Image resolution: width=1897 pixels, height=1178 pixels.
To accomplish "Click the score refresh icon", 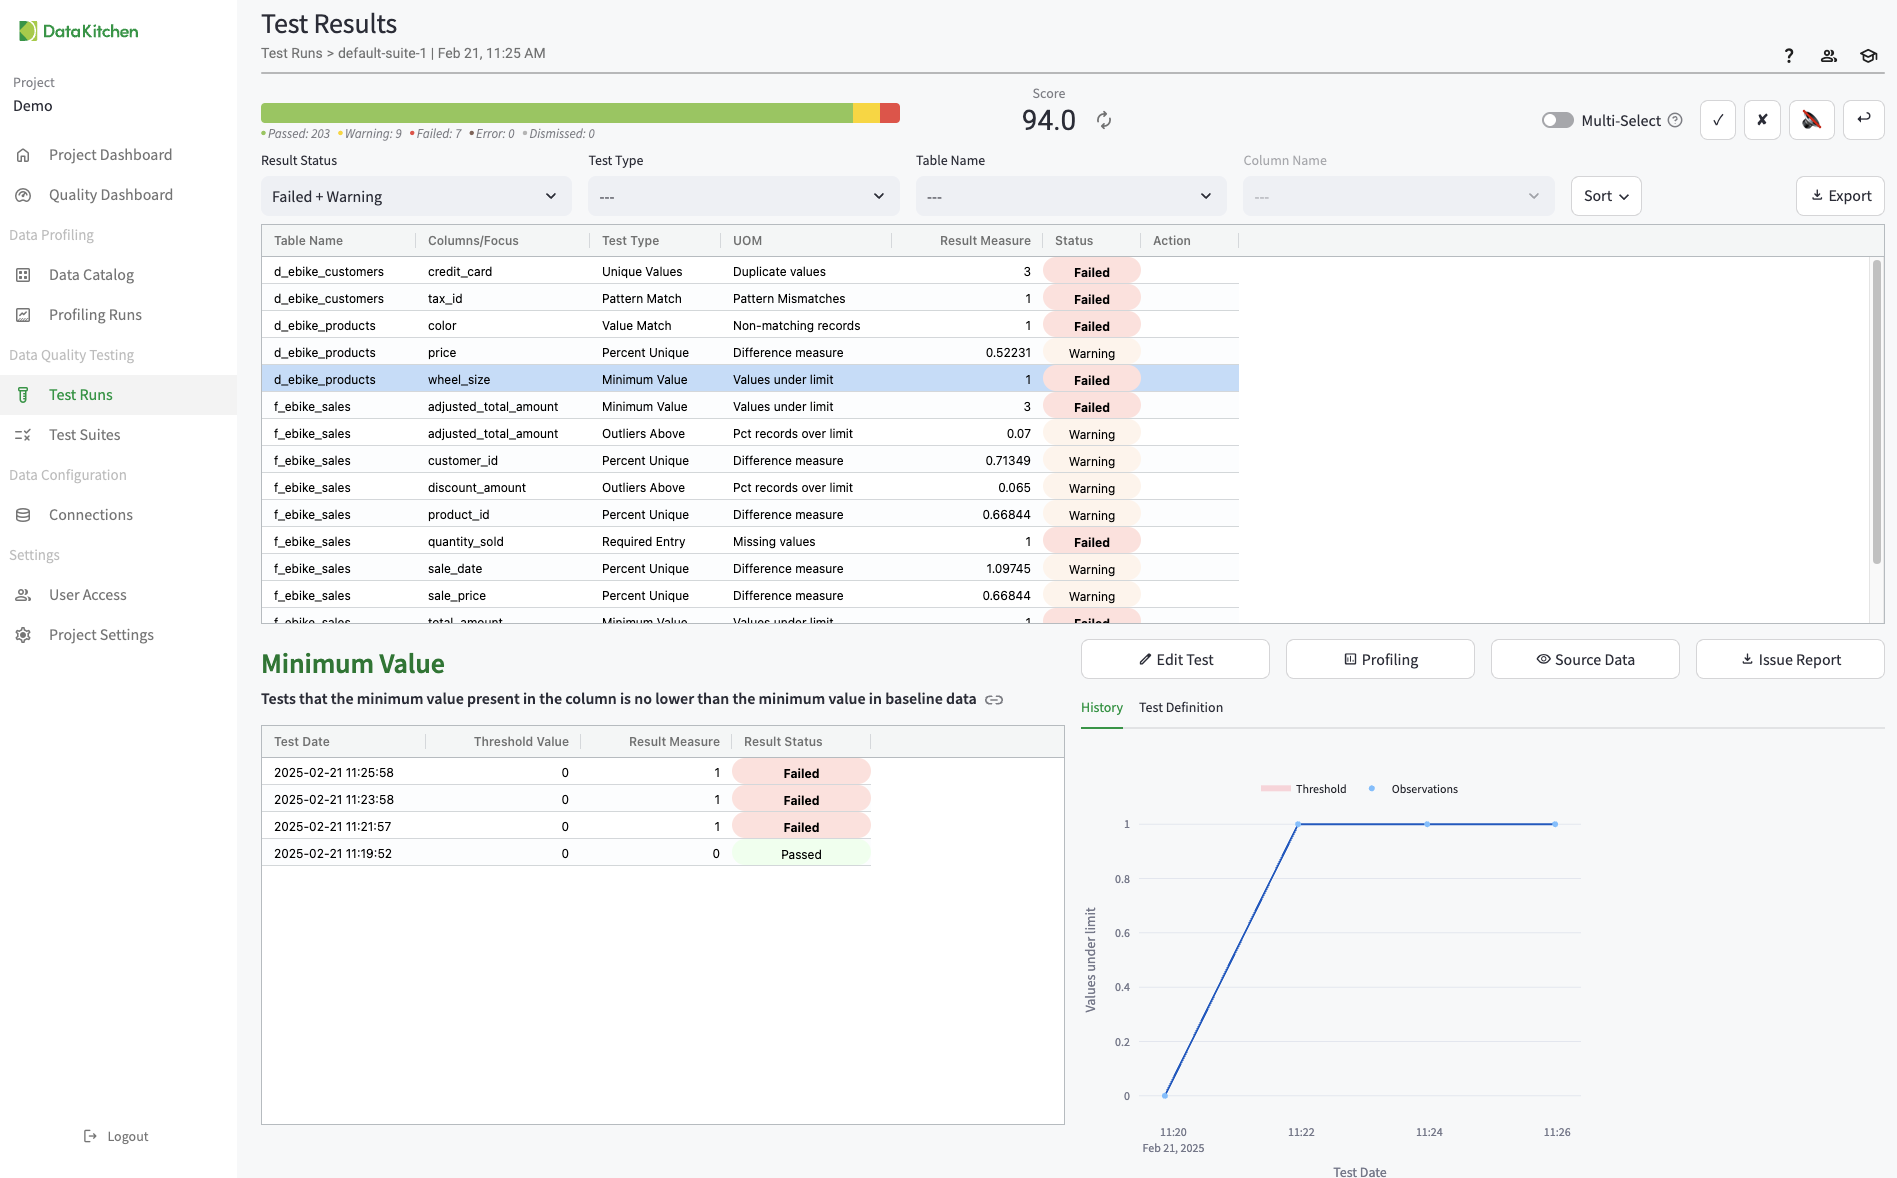I will point(1104,120).
